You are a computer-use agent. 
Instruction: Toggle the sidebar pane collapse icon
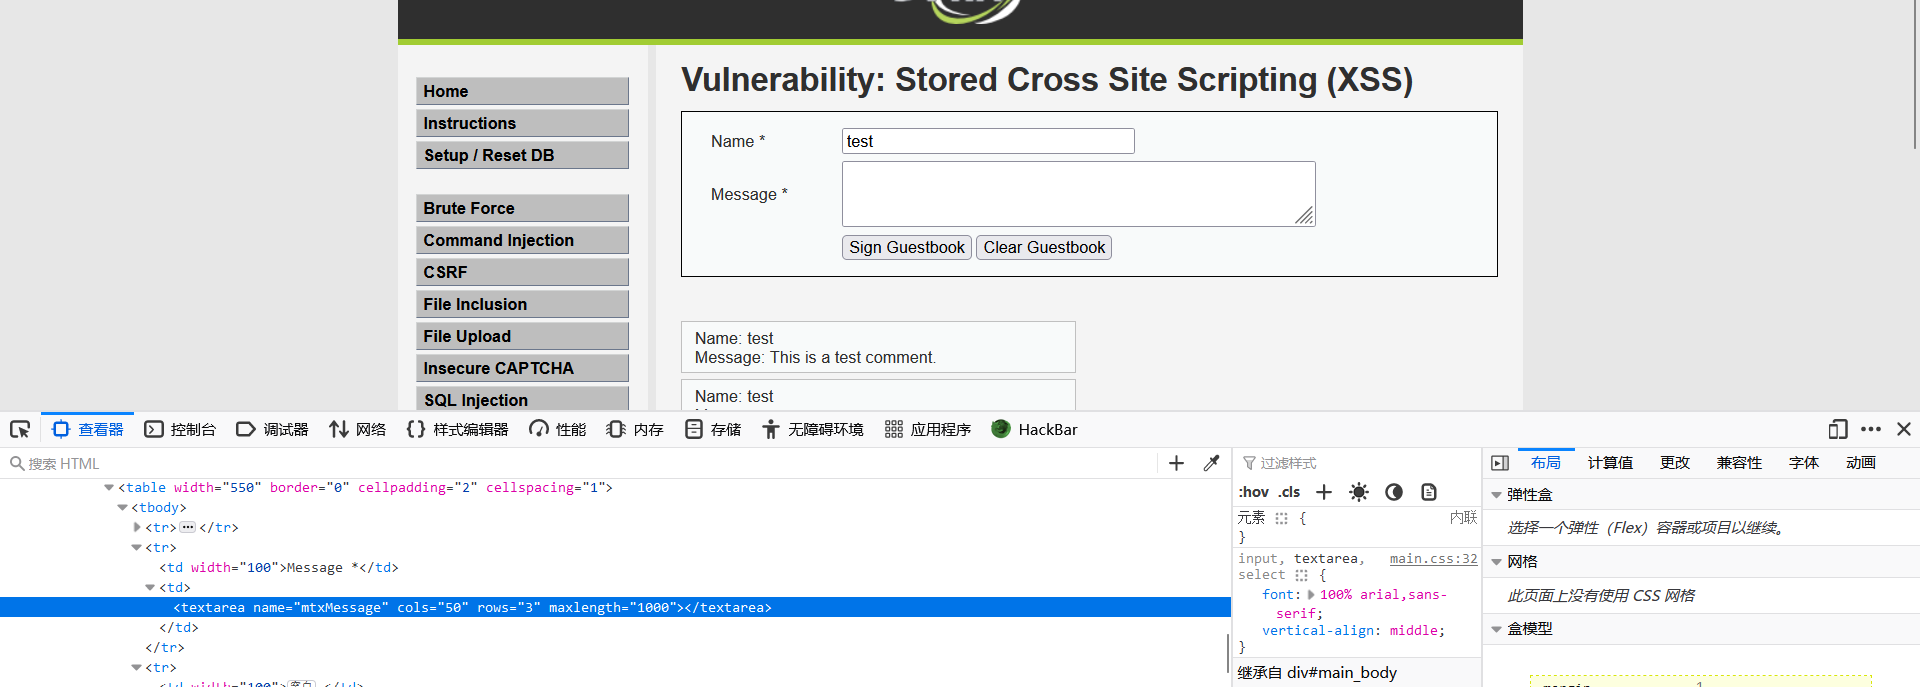pyautogui.click(x=1499, y=463)
